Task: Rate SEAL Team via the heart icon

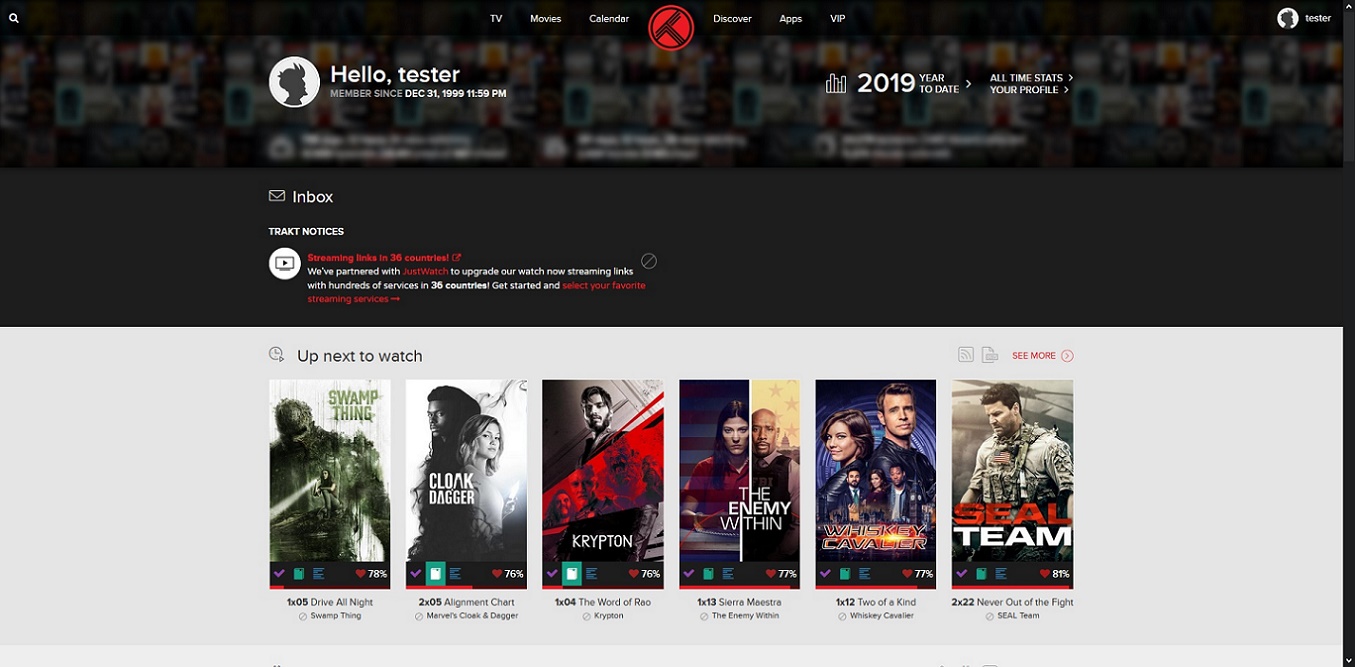Action: coord(1044,574)
